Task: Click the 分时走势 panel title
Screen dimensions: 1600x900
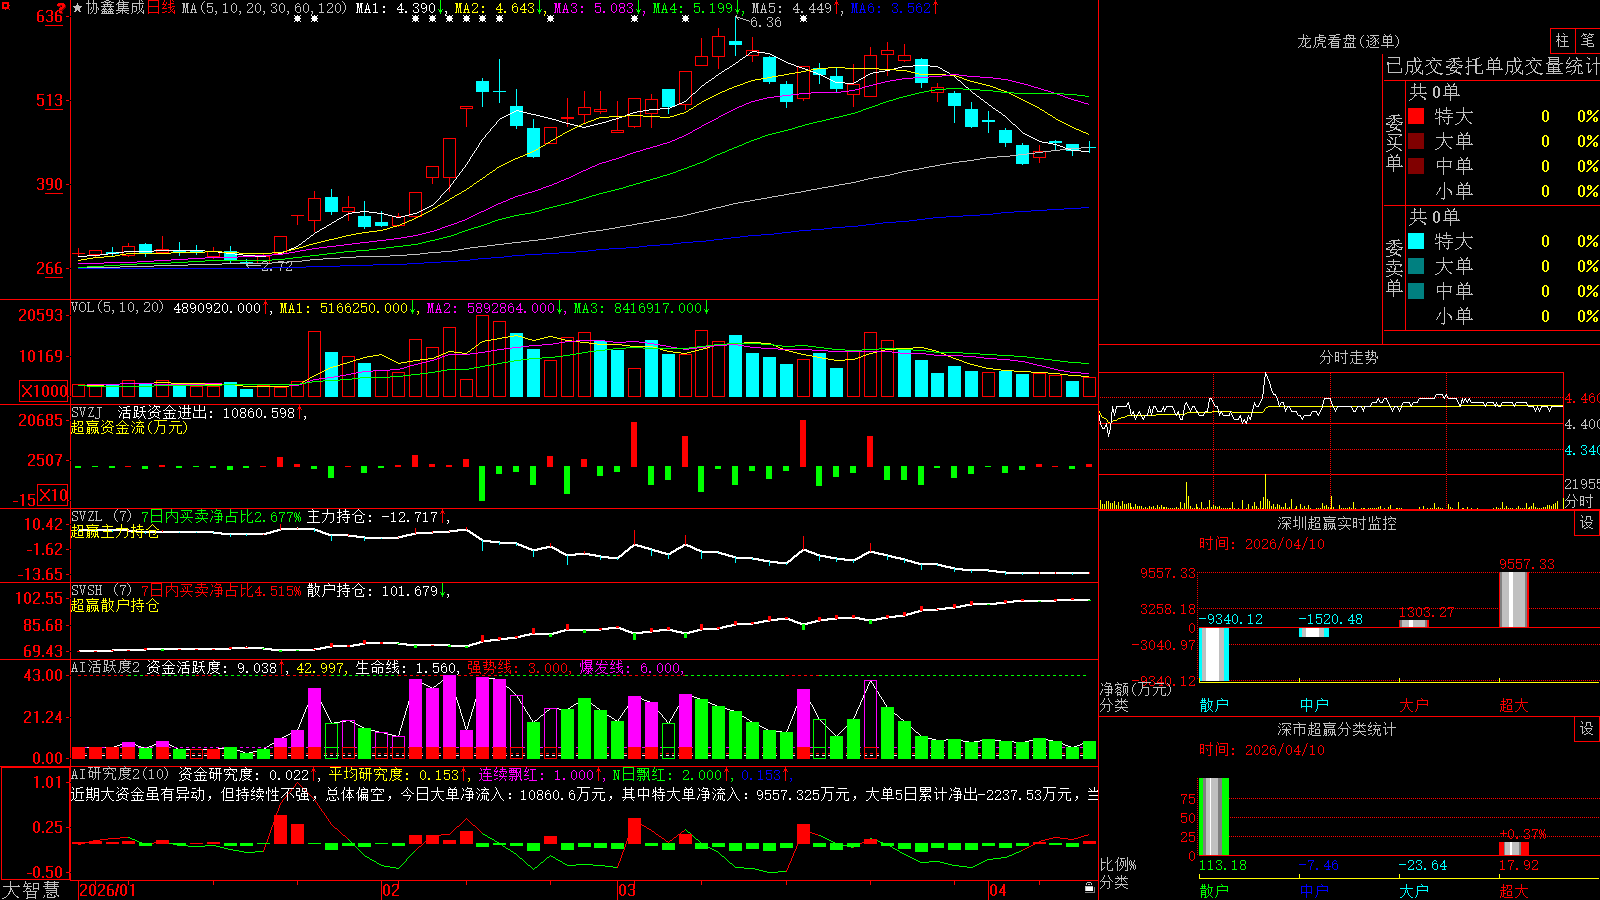Action: 1348,357
